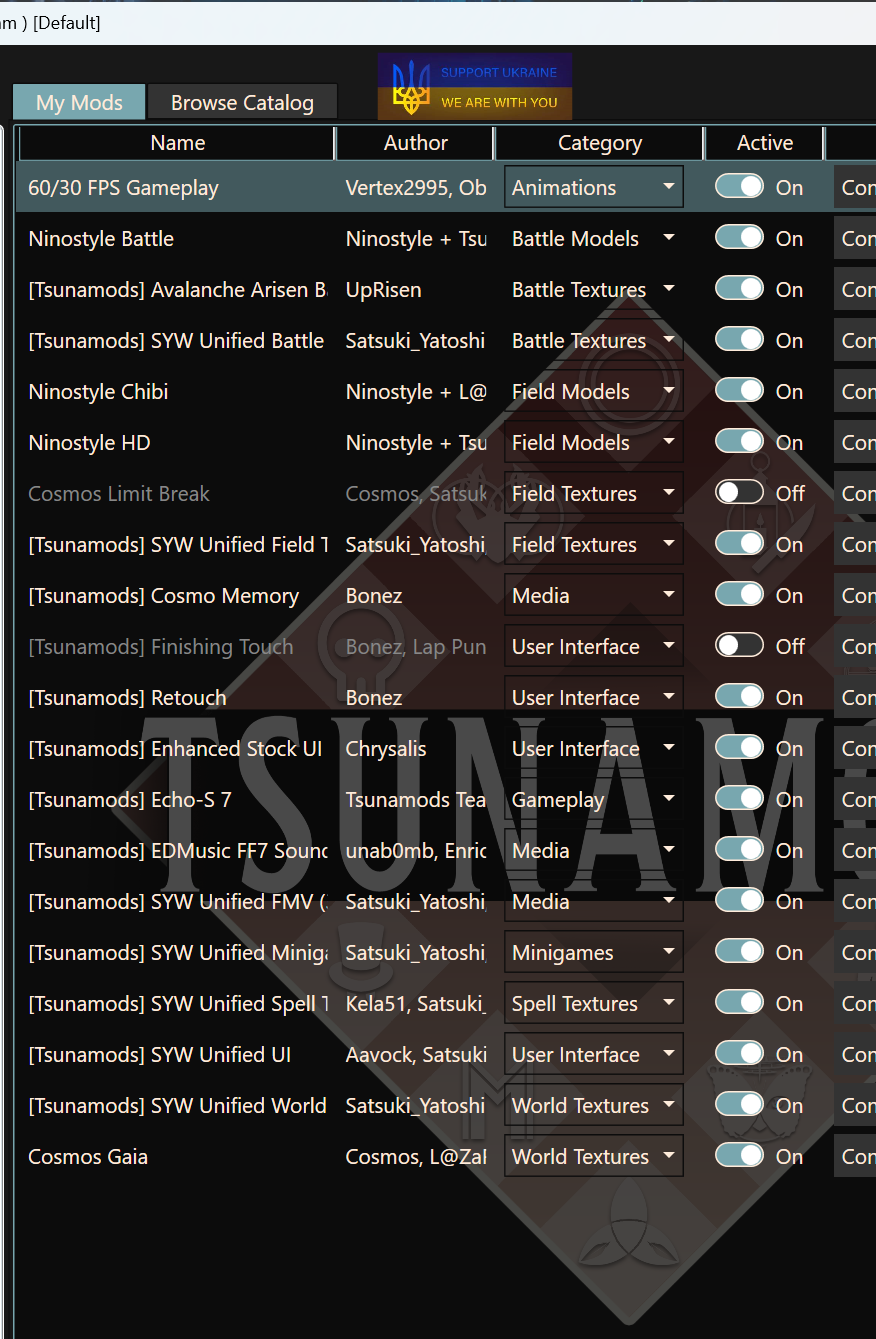This screenshot has height=1339, width=876.
Task: Open Configure button for Cosmos Gaia
Action: [x=855, y=1156]
